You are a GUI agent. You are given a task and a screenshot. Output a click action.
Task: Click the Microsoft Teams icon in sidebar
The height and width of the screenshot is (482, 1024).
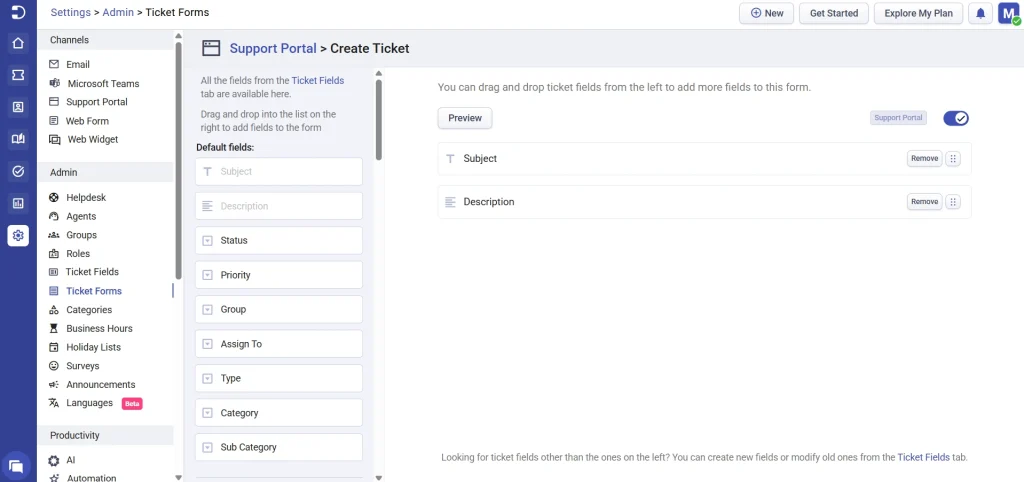click(x=54, y=84)
